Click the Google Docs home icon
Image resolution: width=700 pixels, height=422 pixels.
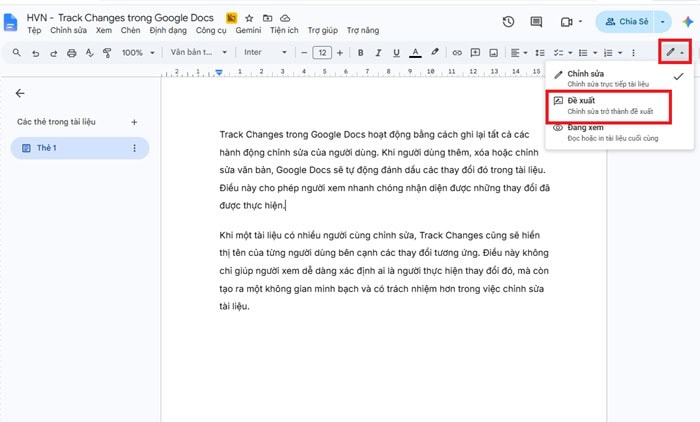point(10,22)
